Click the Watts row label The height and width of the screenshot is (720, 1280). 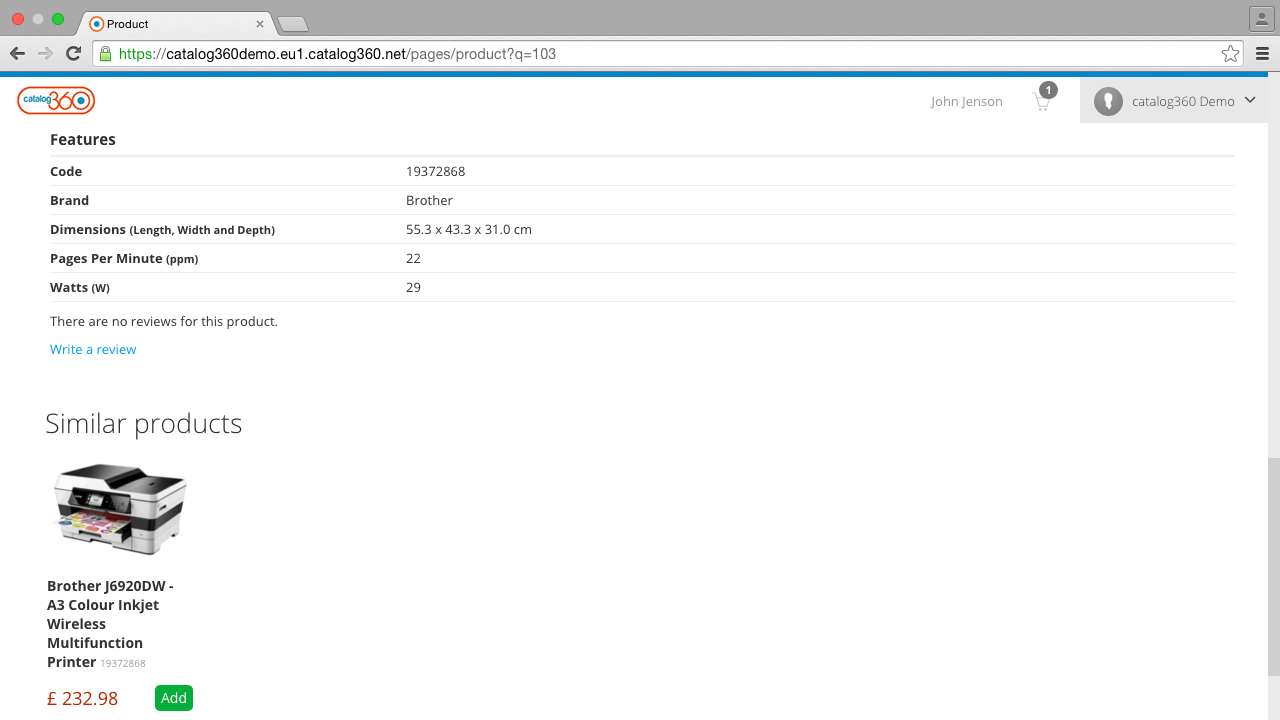(x=80, y=287)
